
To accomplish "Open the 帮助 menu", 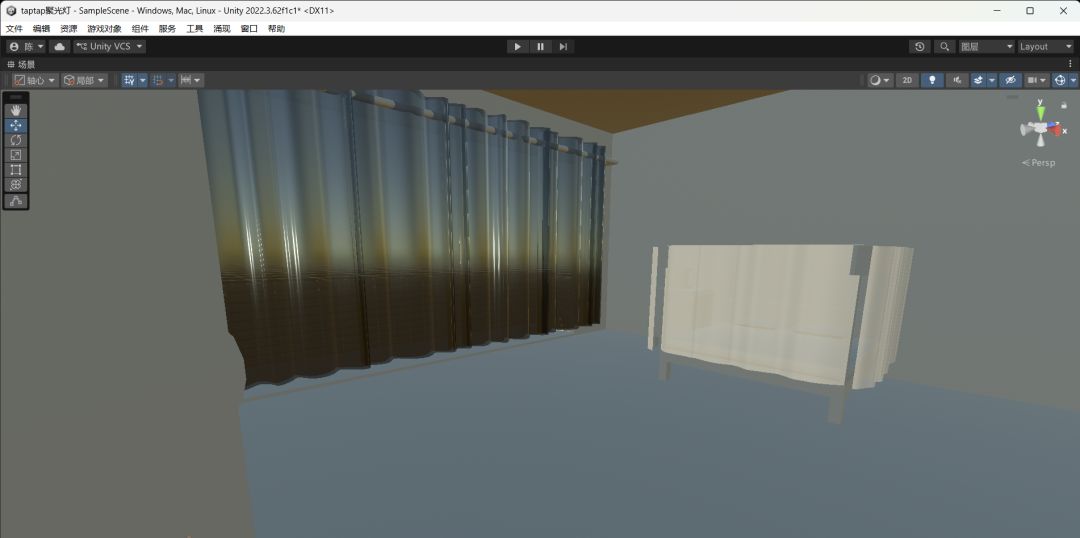I will point(276,29).
